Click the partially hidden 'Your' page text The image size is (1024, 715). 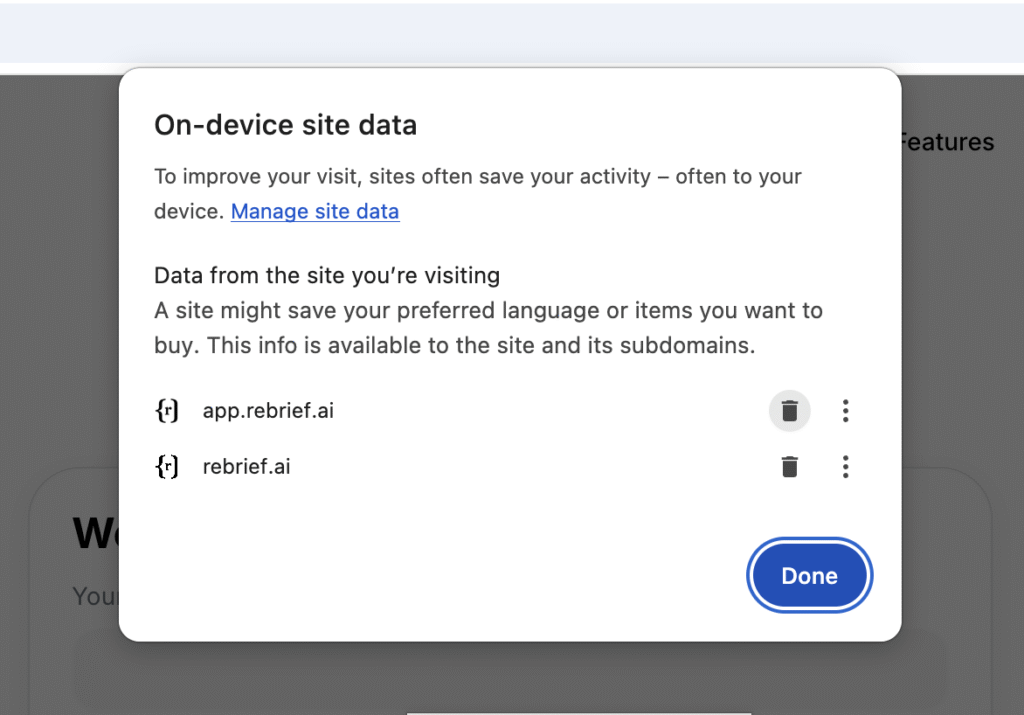pos(95,596)
